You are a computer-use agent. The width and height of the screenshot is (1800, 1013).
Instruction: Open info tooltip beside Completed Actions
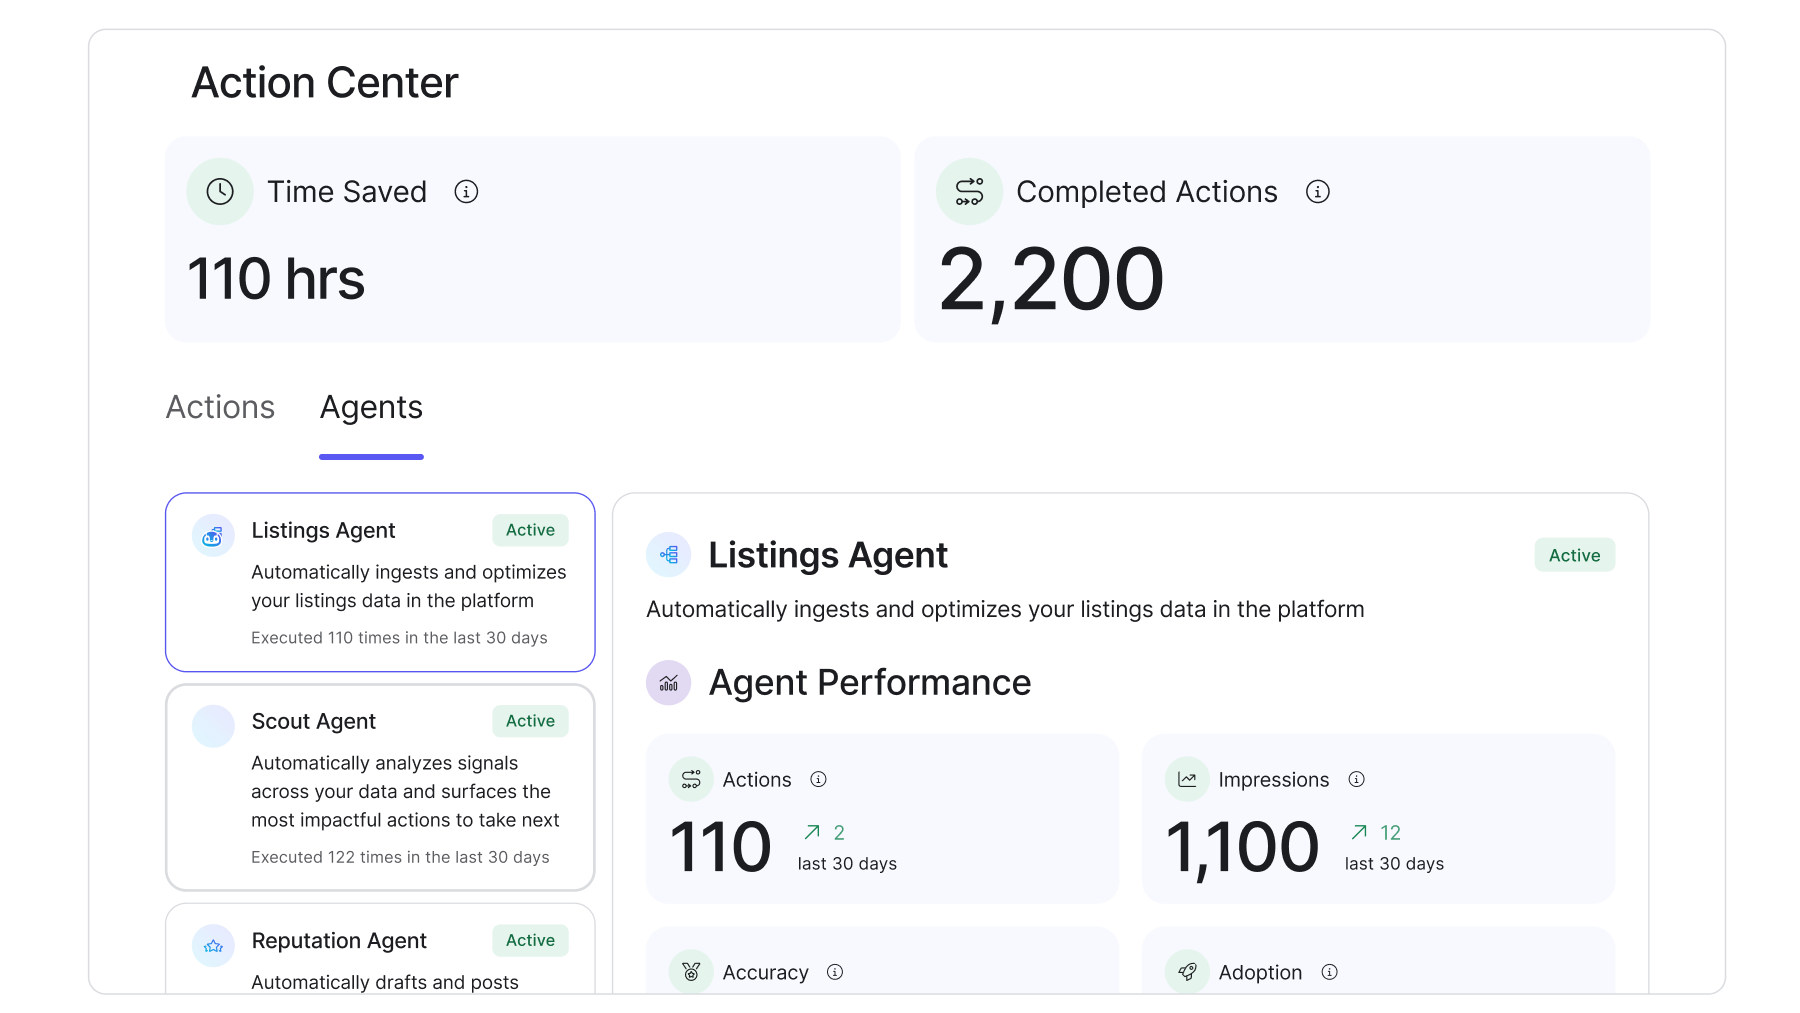coord(1317,191)
